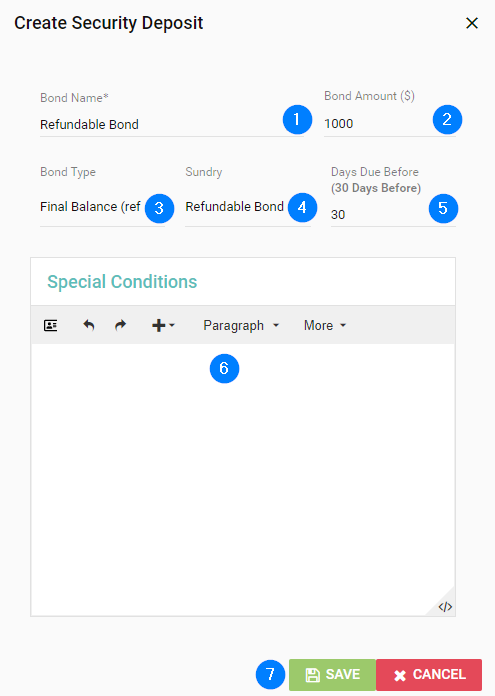
Task: Click the code view icon in editor corner
Action: pyautogui.click(x=445, y=606)
